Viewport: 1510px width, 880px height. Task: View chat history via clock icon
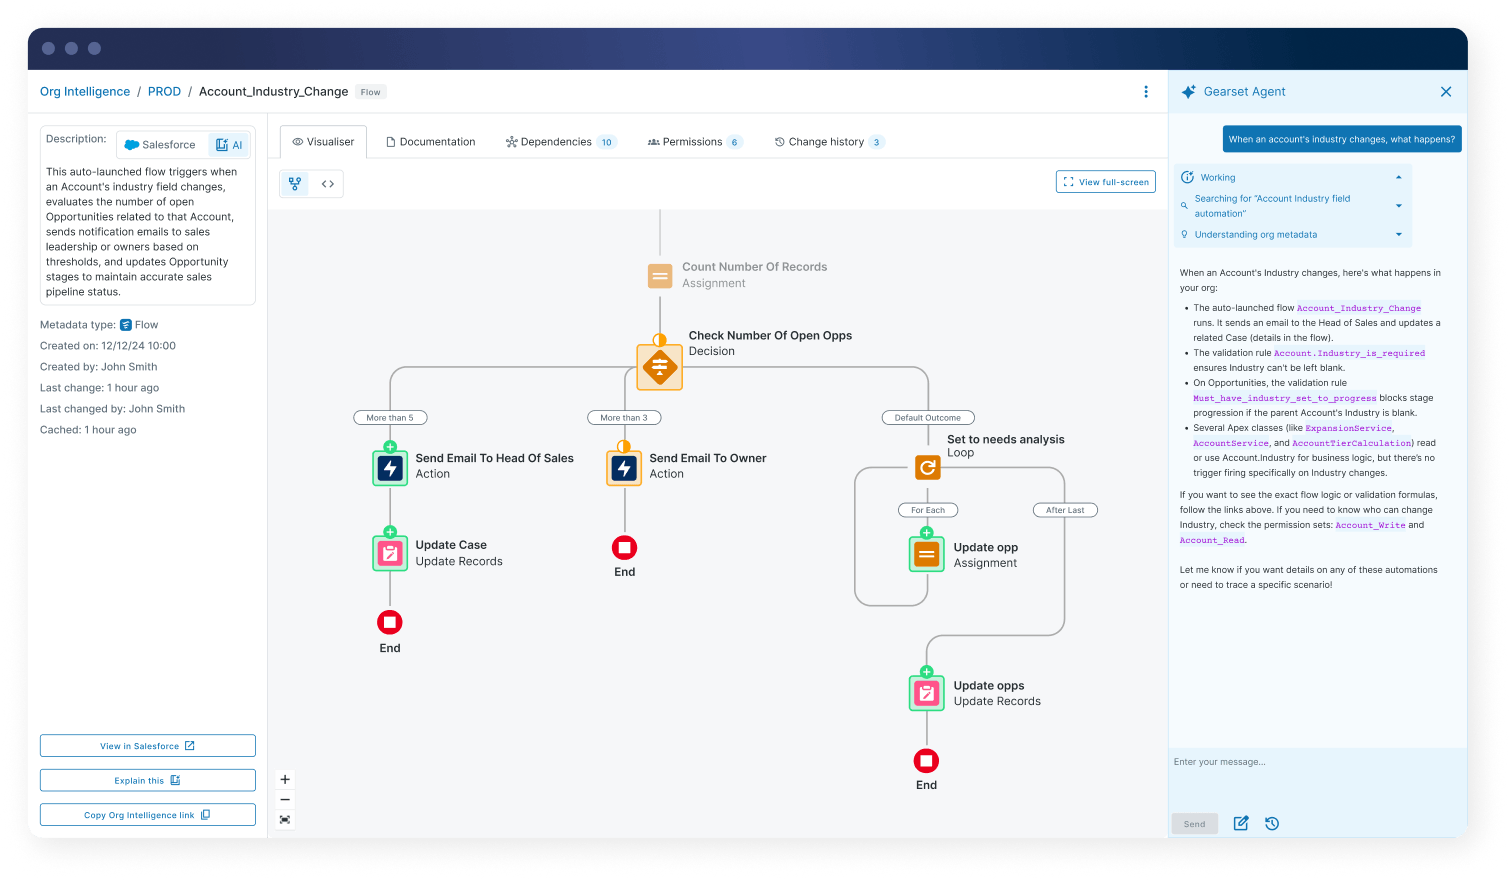pyautogui.click(x=1271, y=823)
